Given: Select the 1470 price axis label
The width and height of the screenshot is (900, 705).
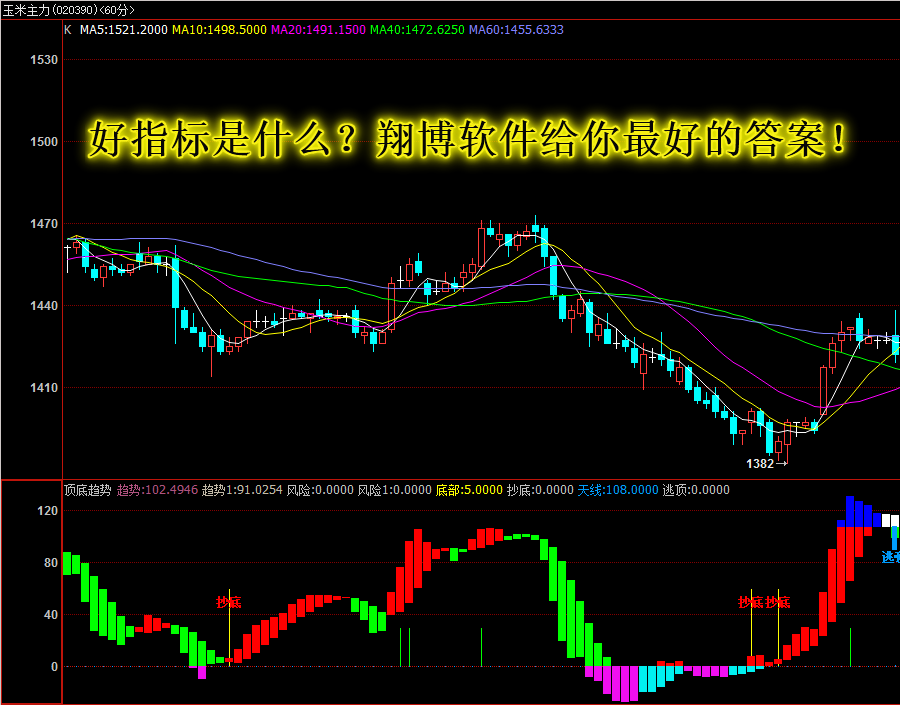Looking at the screenshot, I should tap(44, 224).
